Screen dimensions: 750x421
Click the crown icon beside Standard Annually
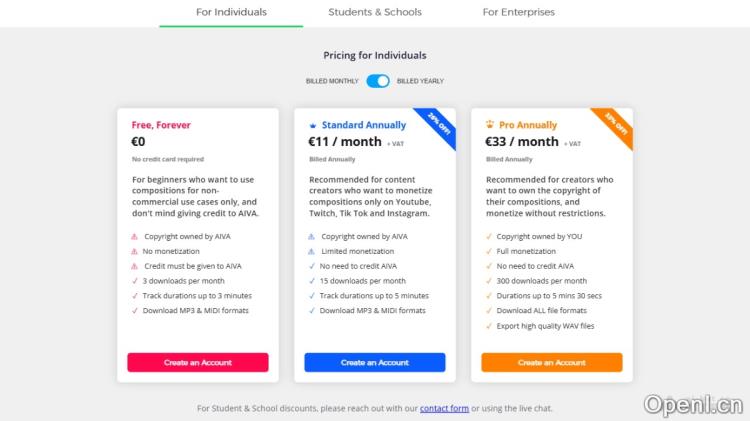pyautogui.click(x=313, y=125)
